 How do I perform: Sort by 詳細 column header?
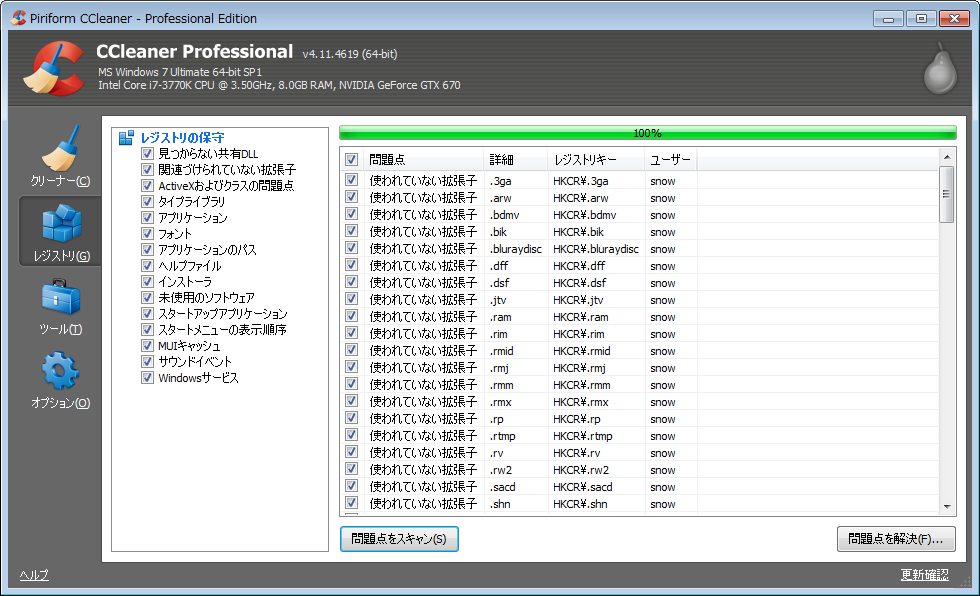point(516,159)
